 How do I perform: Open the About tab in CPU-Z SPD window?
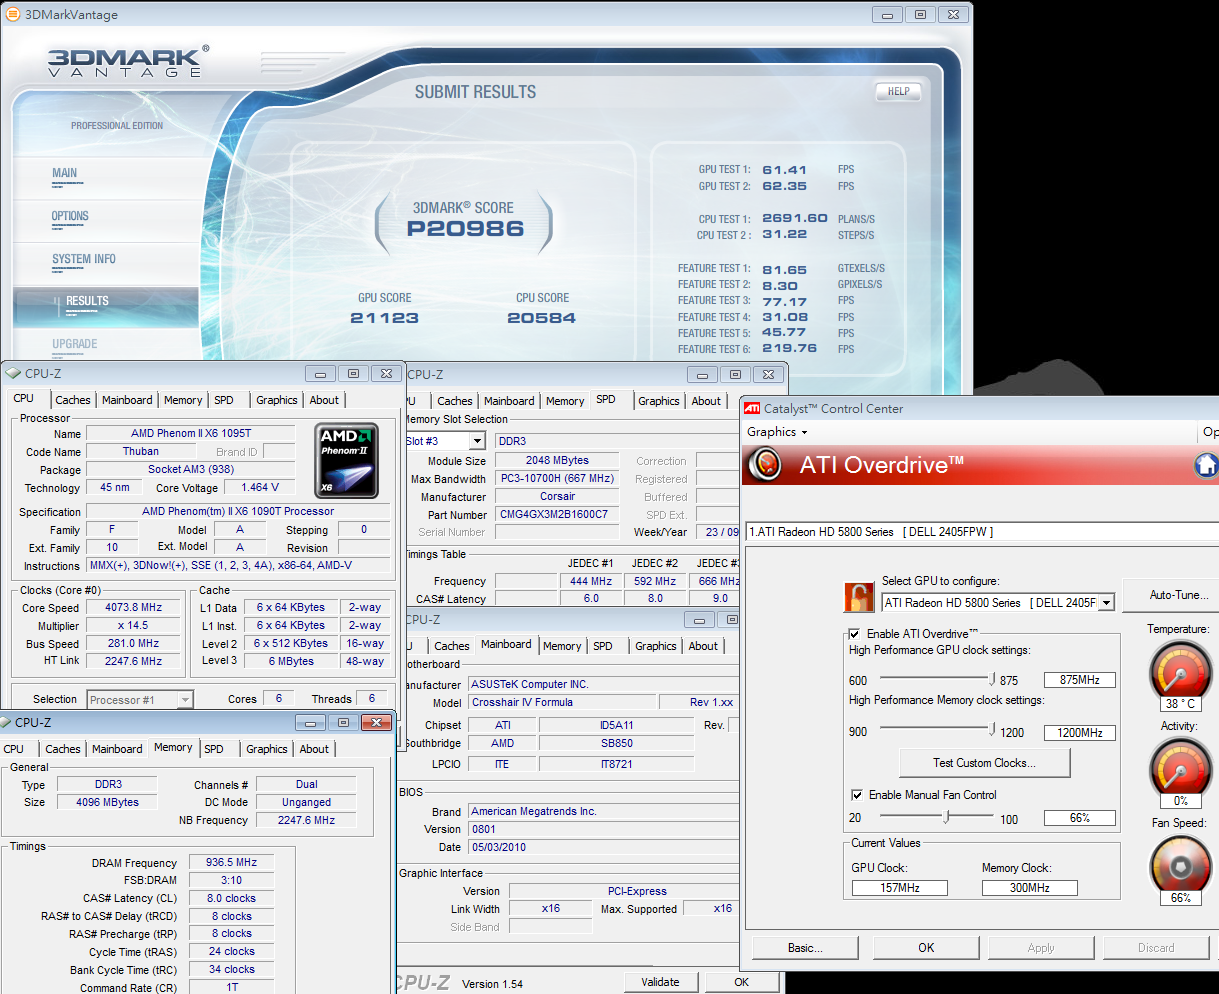click(706, 401)
